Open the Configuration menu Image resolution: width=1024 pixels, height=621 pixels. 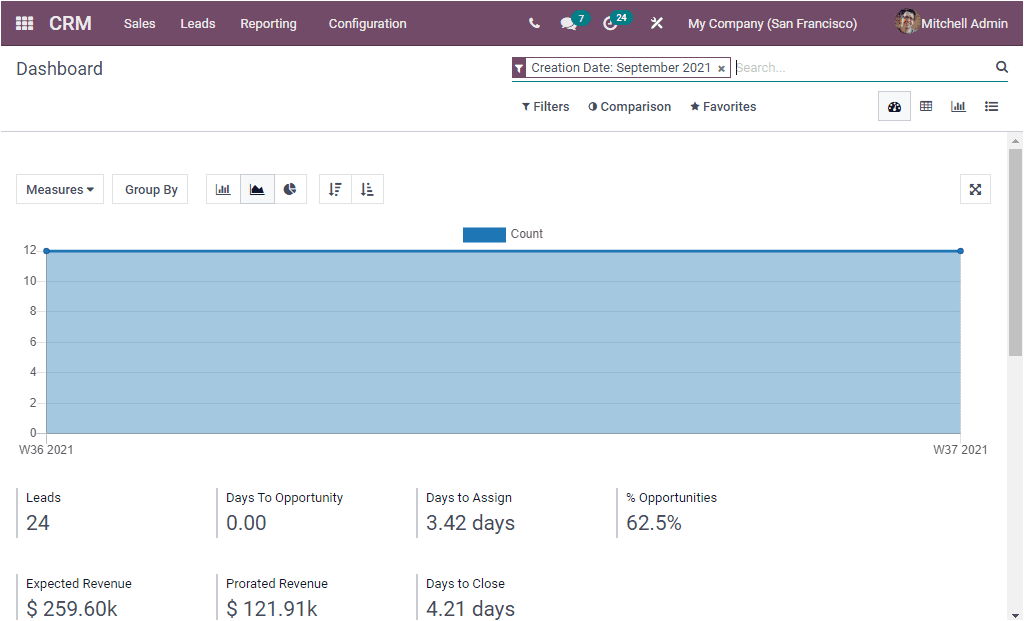[x=367, y=23]
